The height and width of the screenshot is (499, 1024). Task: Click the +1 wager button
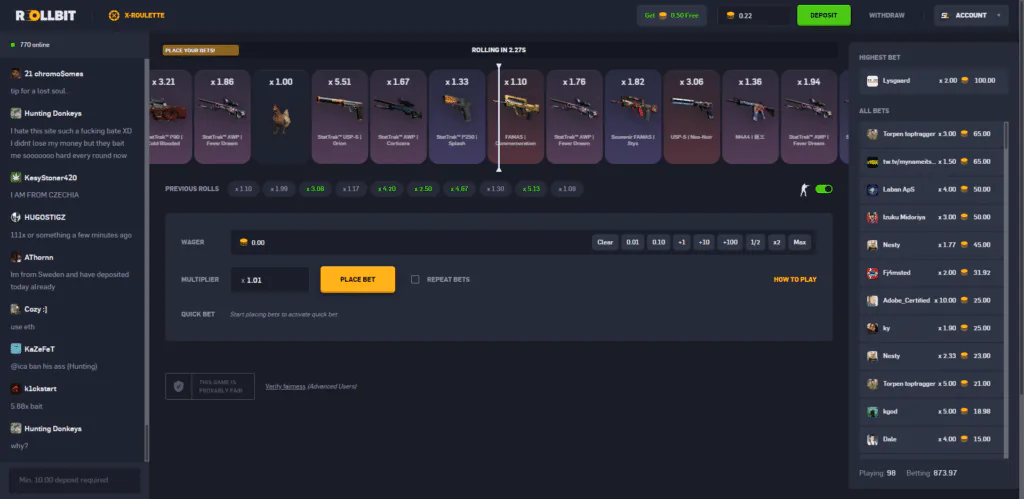(x=681, y=242)
